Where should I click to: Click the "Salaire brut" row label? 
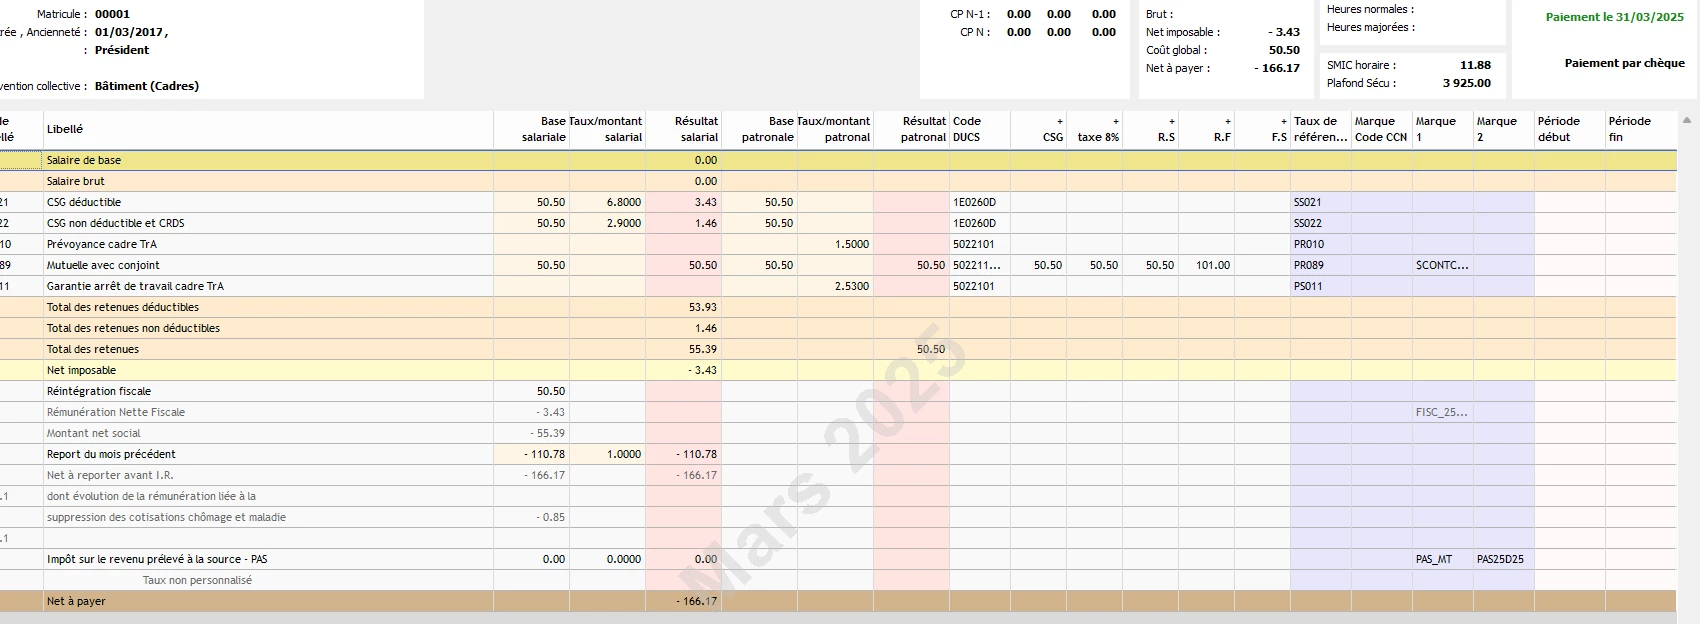pyautogui.click(x=76, y=181)
